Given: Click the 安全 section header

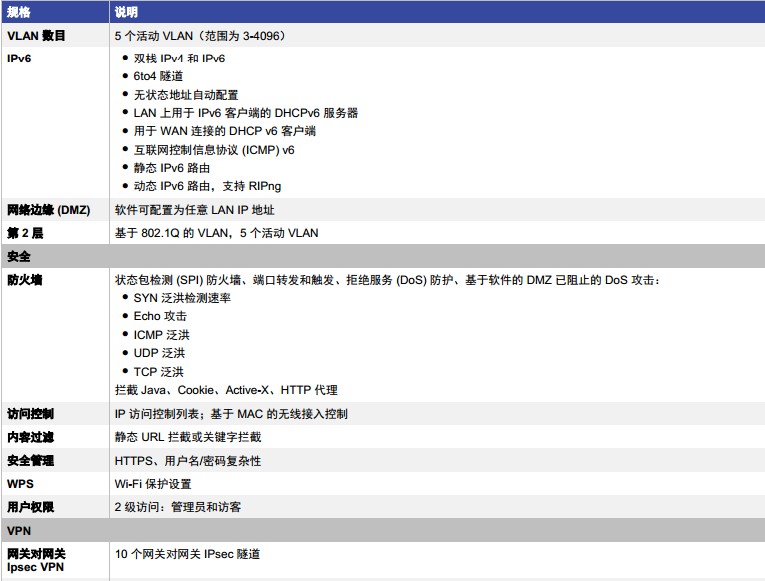Looking at the screenshot, I should [x=19, y=257].
